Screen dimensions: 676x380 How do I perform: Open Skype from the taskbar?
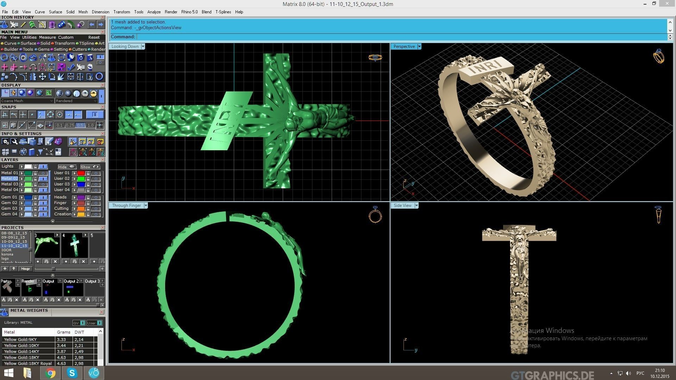pyautogui.click(x=72, y=373)
